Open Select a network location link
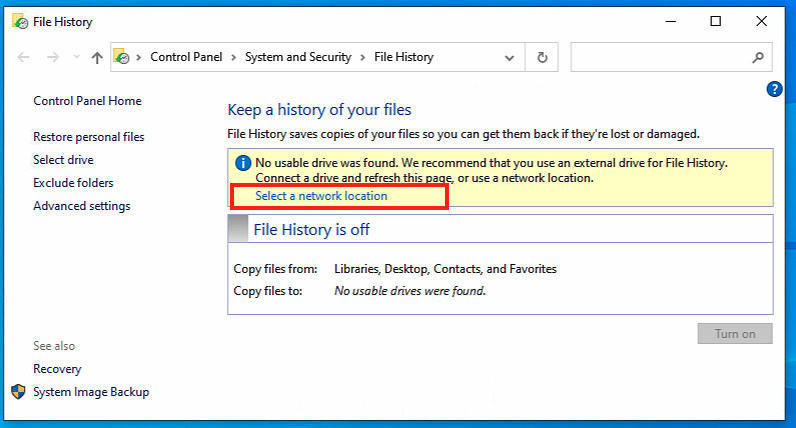 click(321, 196)
